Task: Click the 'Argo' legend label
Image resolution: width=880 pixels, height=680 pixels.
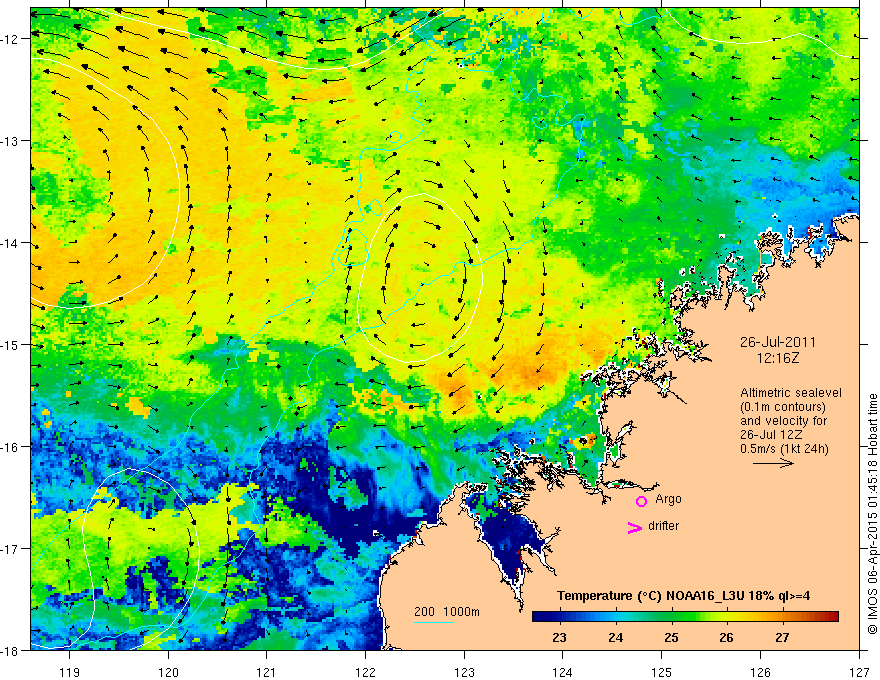Action: (x=668, y=499)
